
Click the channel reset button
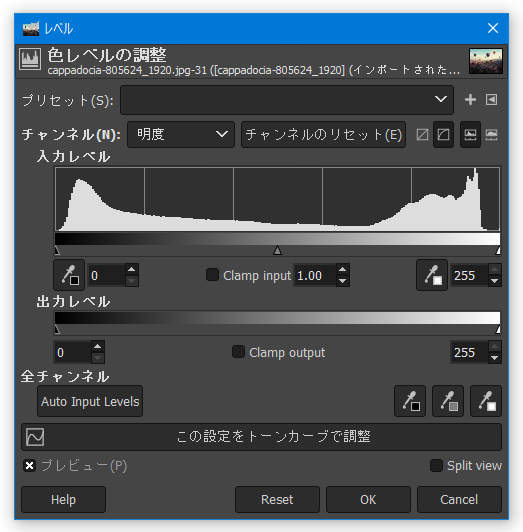(x=323, y=135)
